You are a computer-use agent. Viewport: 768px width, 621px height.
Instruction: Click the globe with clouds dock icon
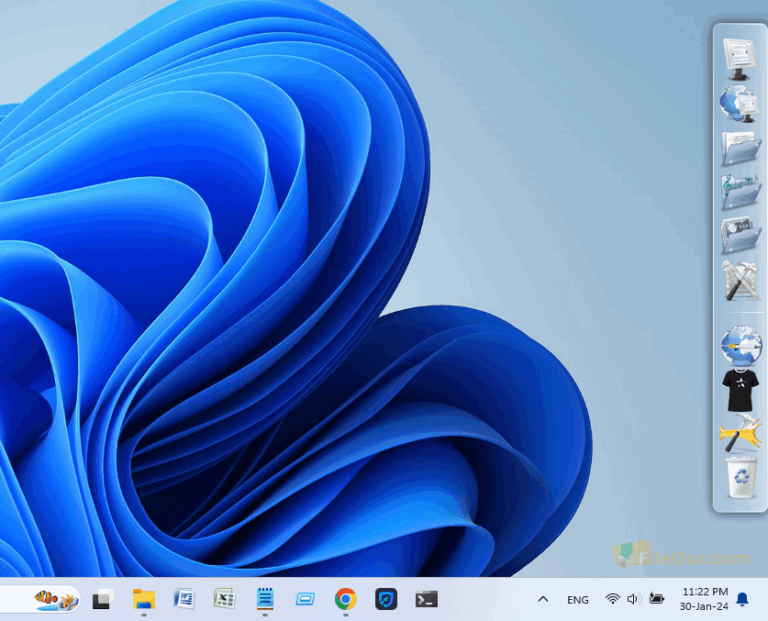(x=740, y=346)
